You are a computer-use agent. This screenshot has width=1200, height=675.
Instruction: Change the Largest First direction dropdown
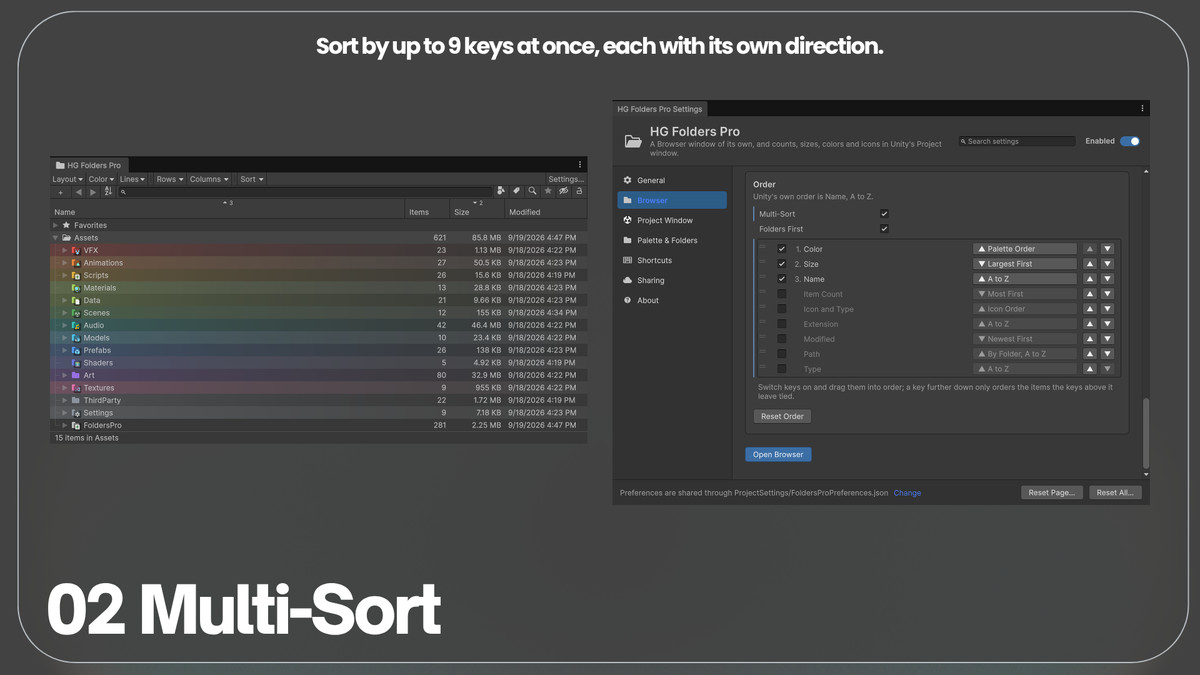click(1025, 264)
